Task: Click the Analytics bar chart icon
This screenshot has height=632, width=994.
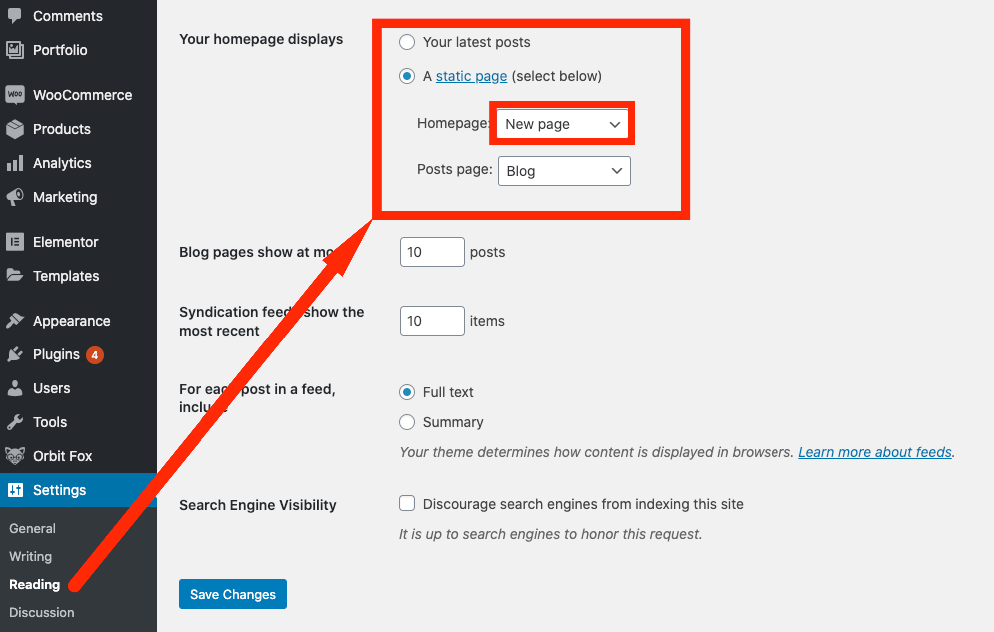Action: [x=15, y=163]
